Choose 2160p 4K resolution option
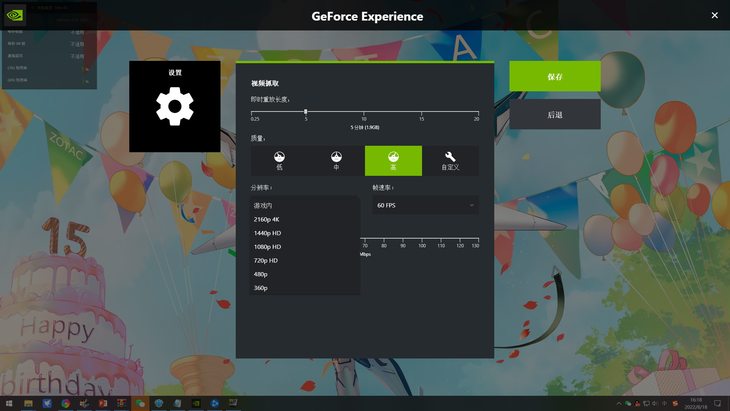730x411 pixels. tap(305, 219)
